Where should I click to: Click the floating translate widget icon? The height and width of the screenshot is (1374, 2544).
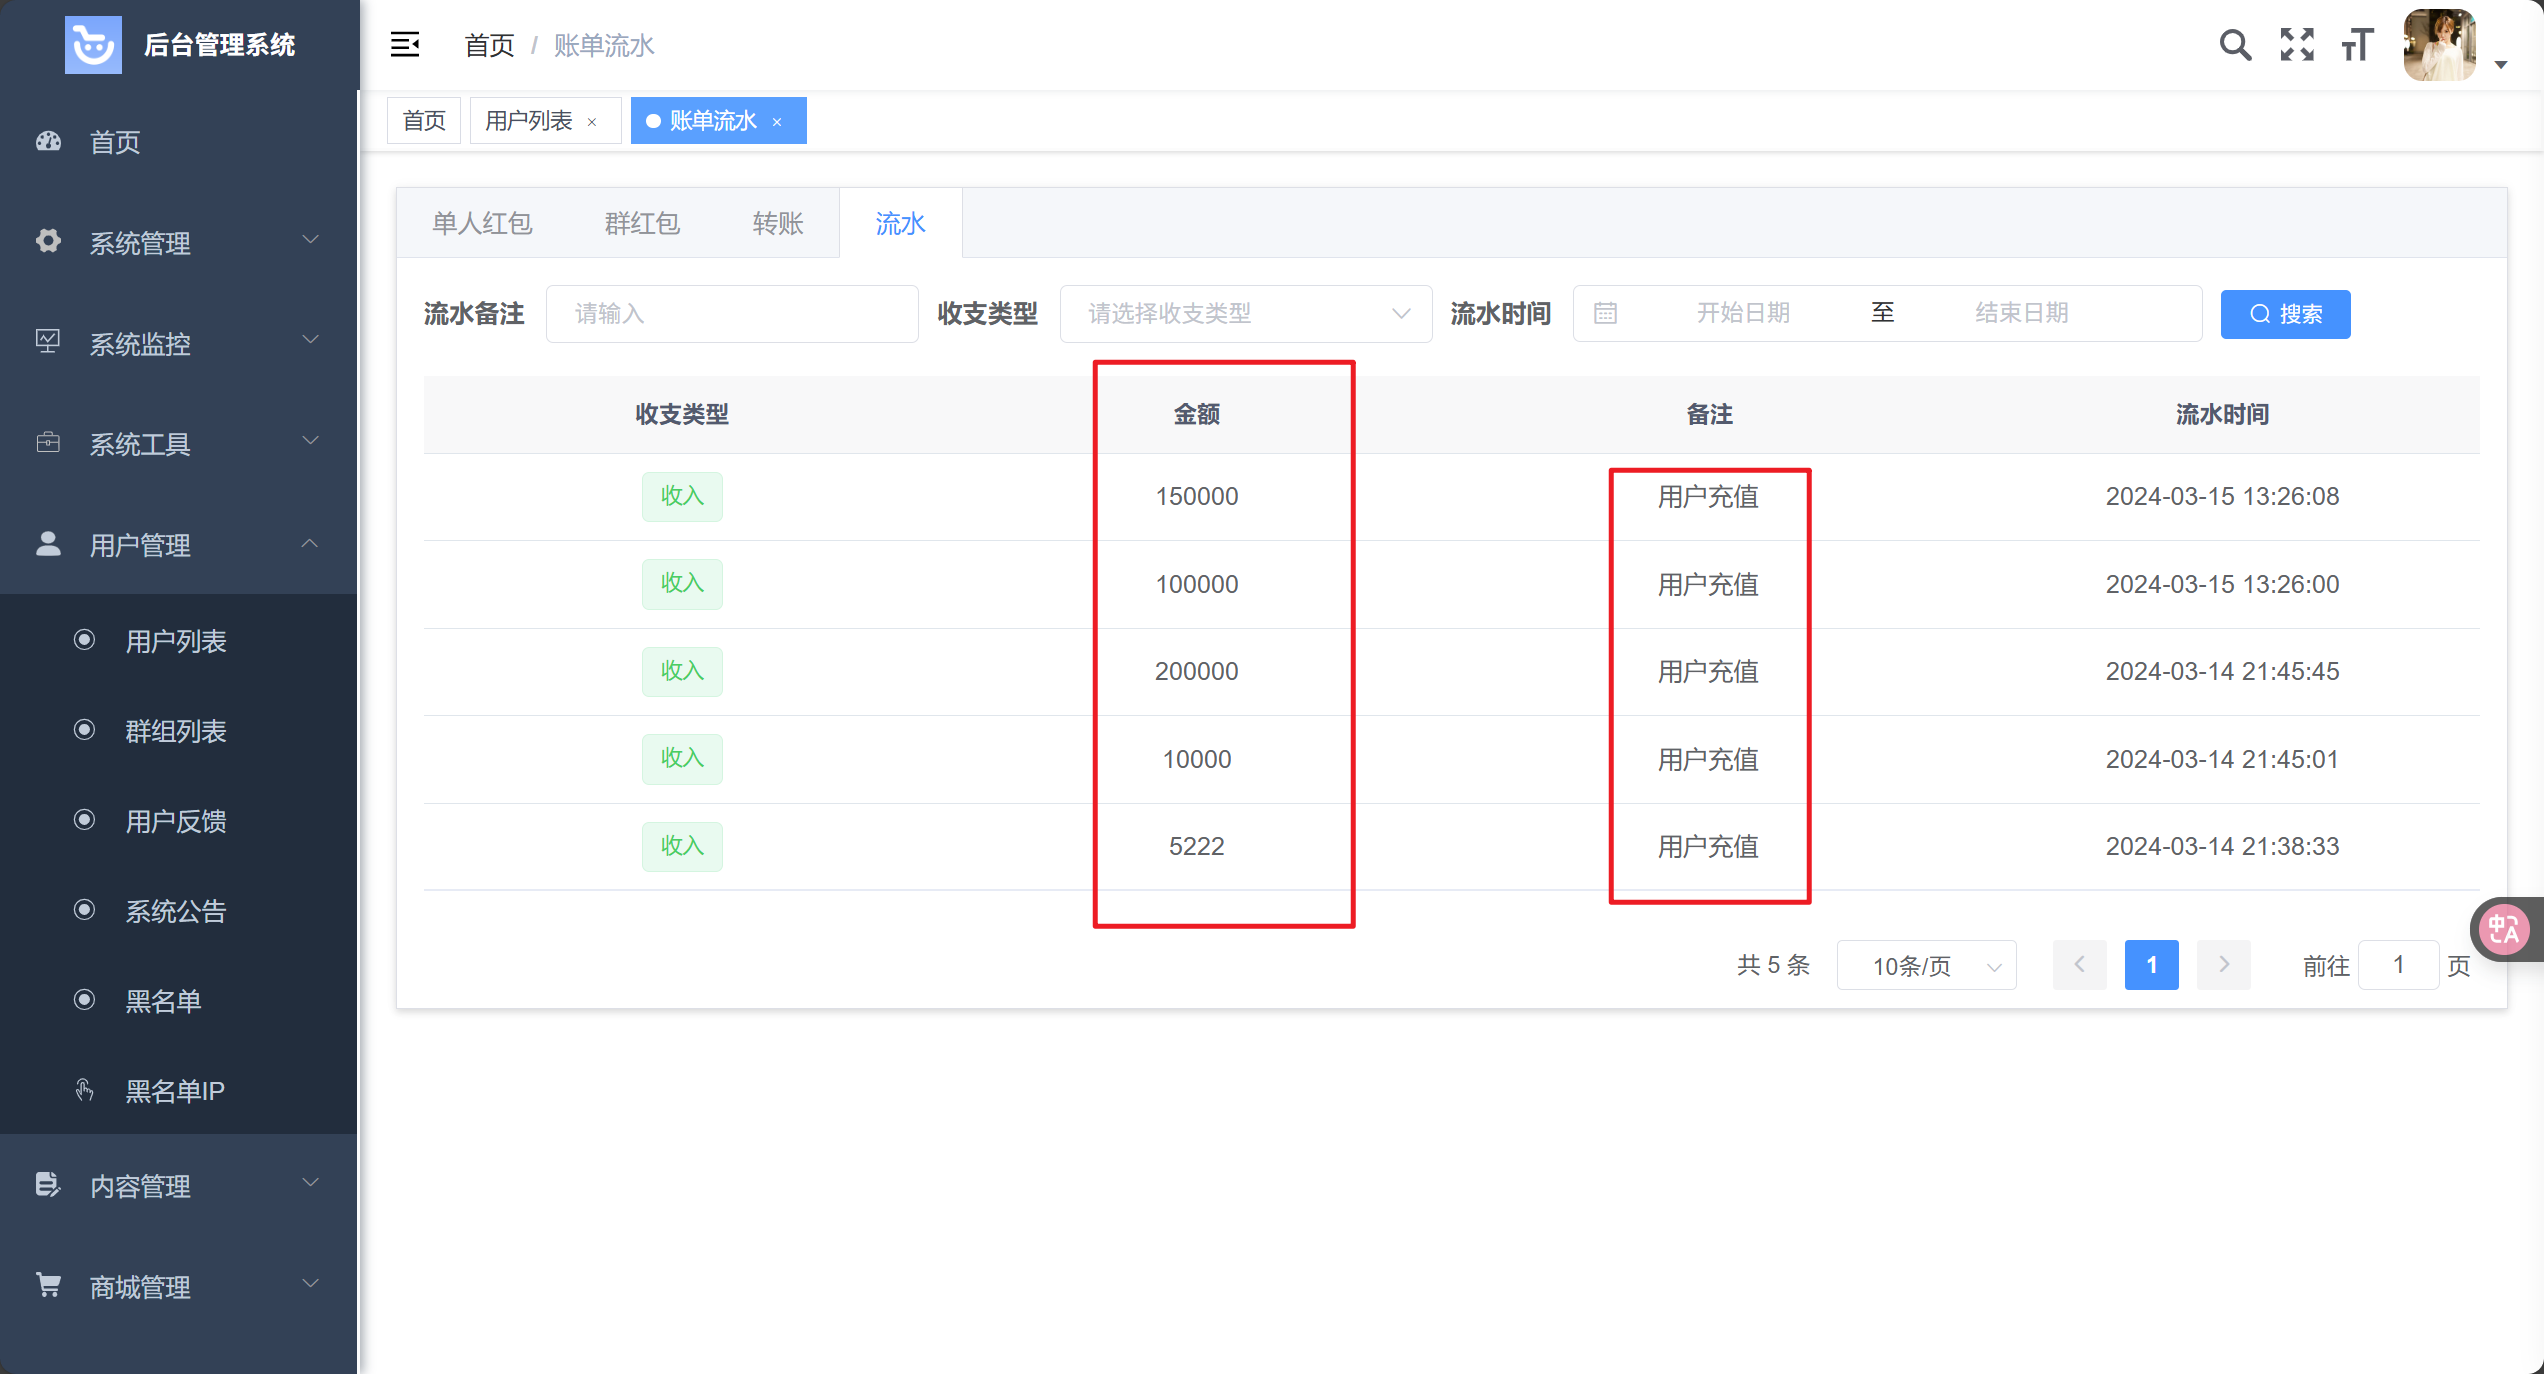[2504, 930]
